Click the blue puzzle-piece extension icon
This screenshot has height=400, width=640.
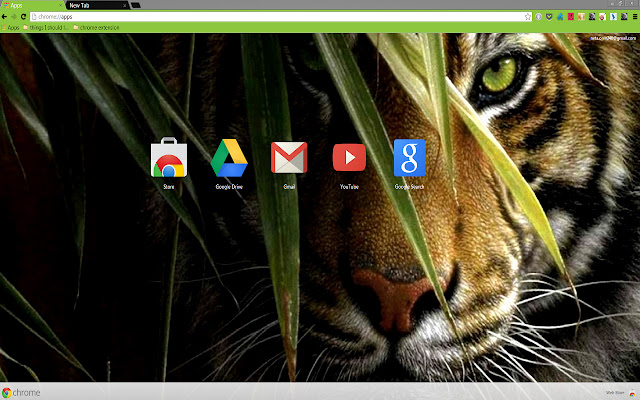[560, 17]
